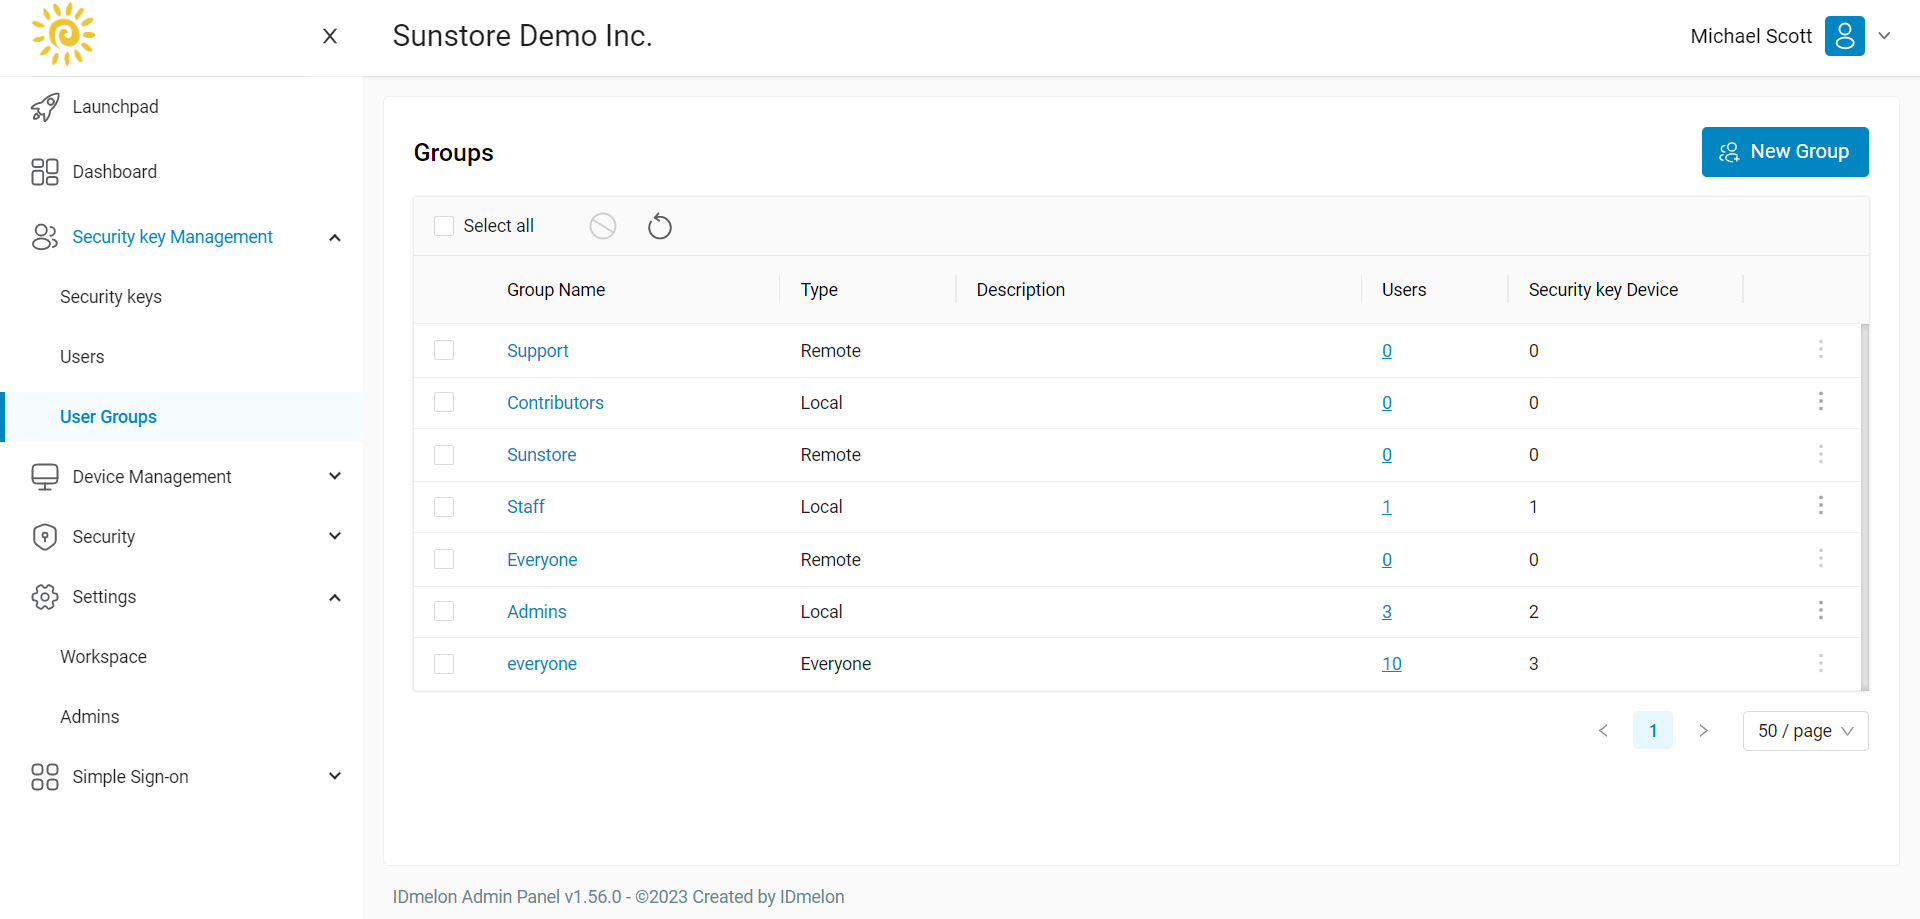Go to next page arrow
The image size is (1920, 919).
1703,731
